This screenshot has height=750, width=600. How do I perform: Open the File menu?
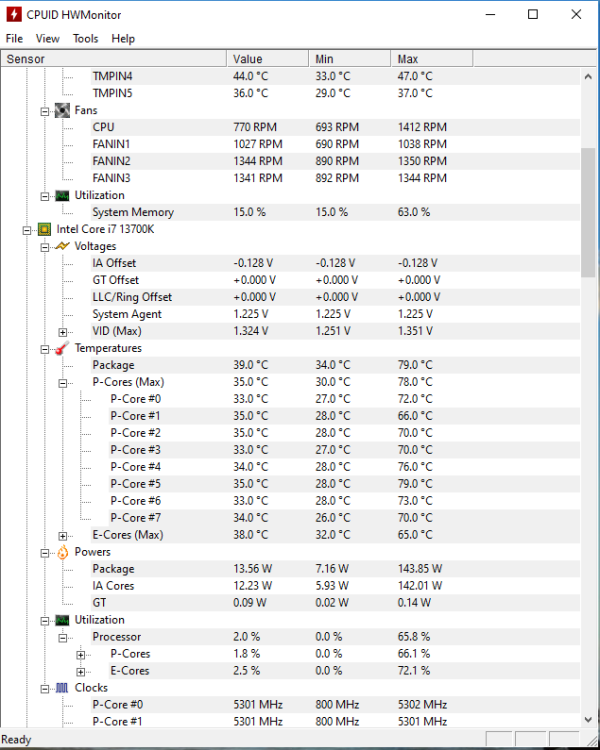click(14, 39)
